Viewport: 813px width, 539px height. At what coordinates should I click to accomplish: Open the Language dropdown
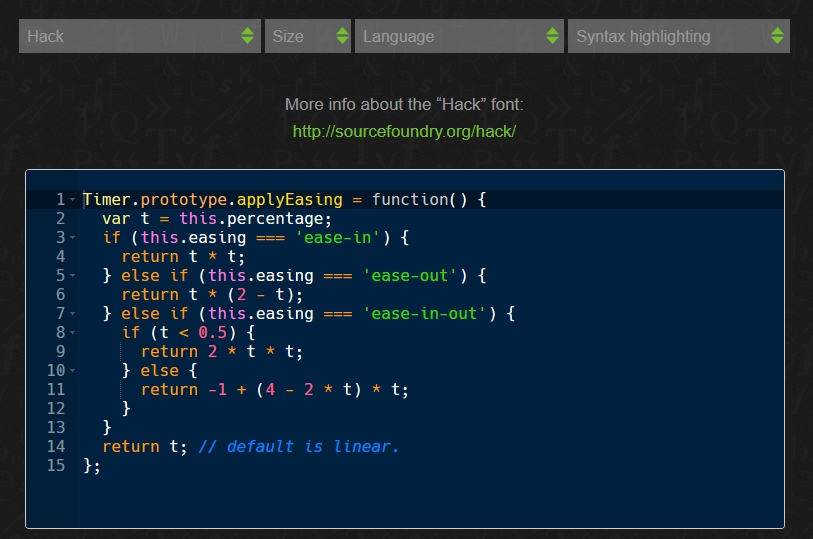pos(459,36)
